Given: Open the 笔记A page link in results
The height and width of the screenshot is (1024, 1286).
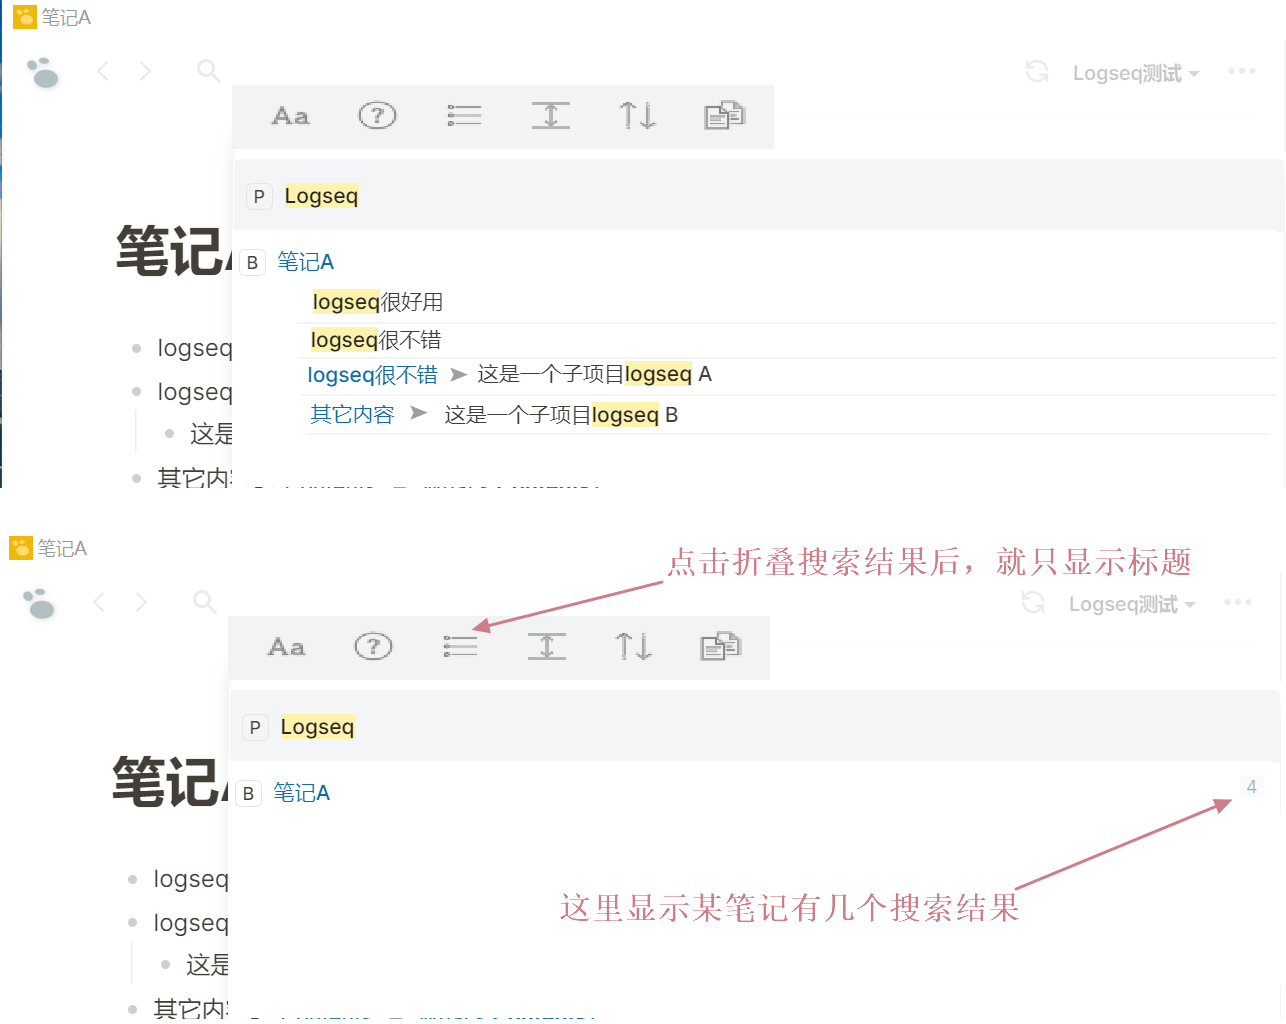Looking at the screenshot, I should 304,261.
